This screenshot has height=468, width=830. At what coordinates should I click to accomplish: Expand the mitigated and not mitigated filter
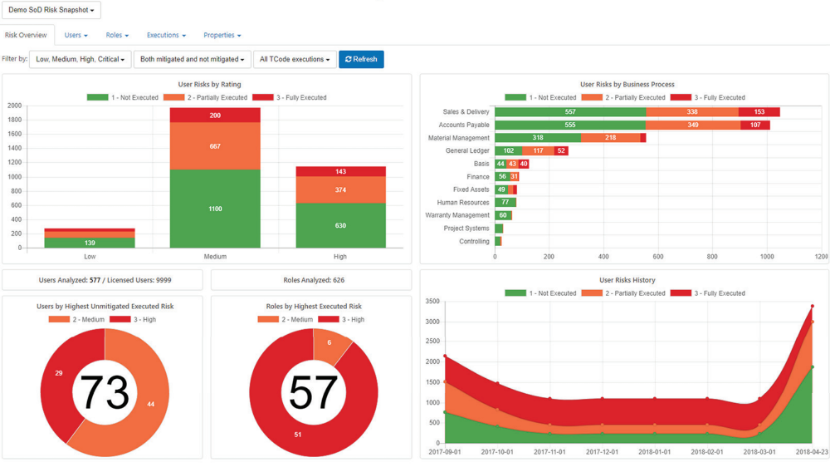point(192,59)
